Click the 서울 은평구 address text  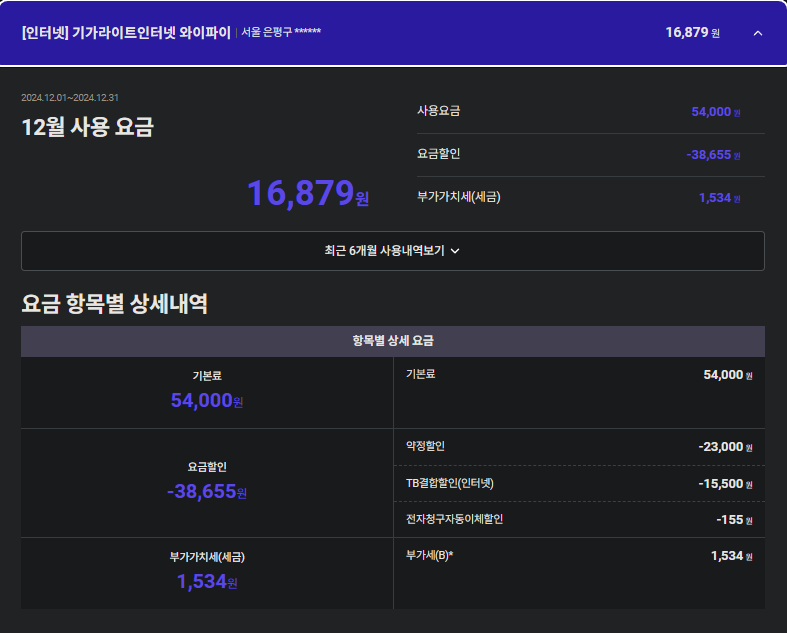[281, 32]
